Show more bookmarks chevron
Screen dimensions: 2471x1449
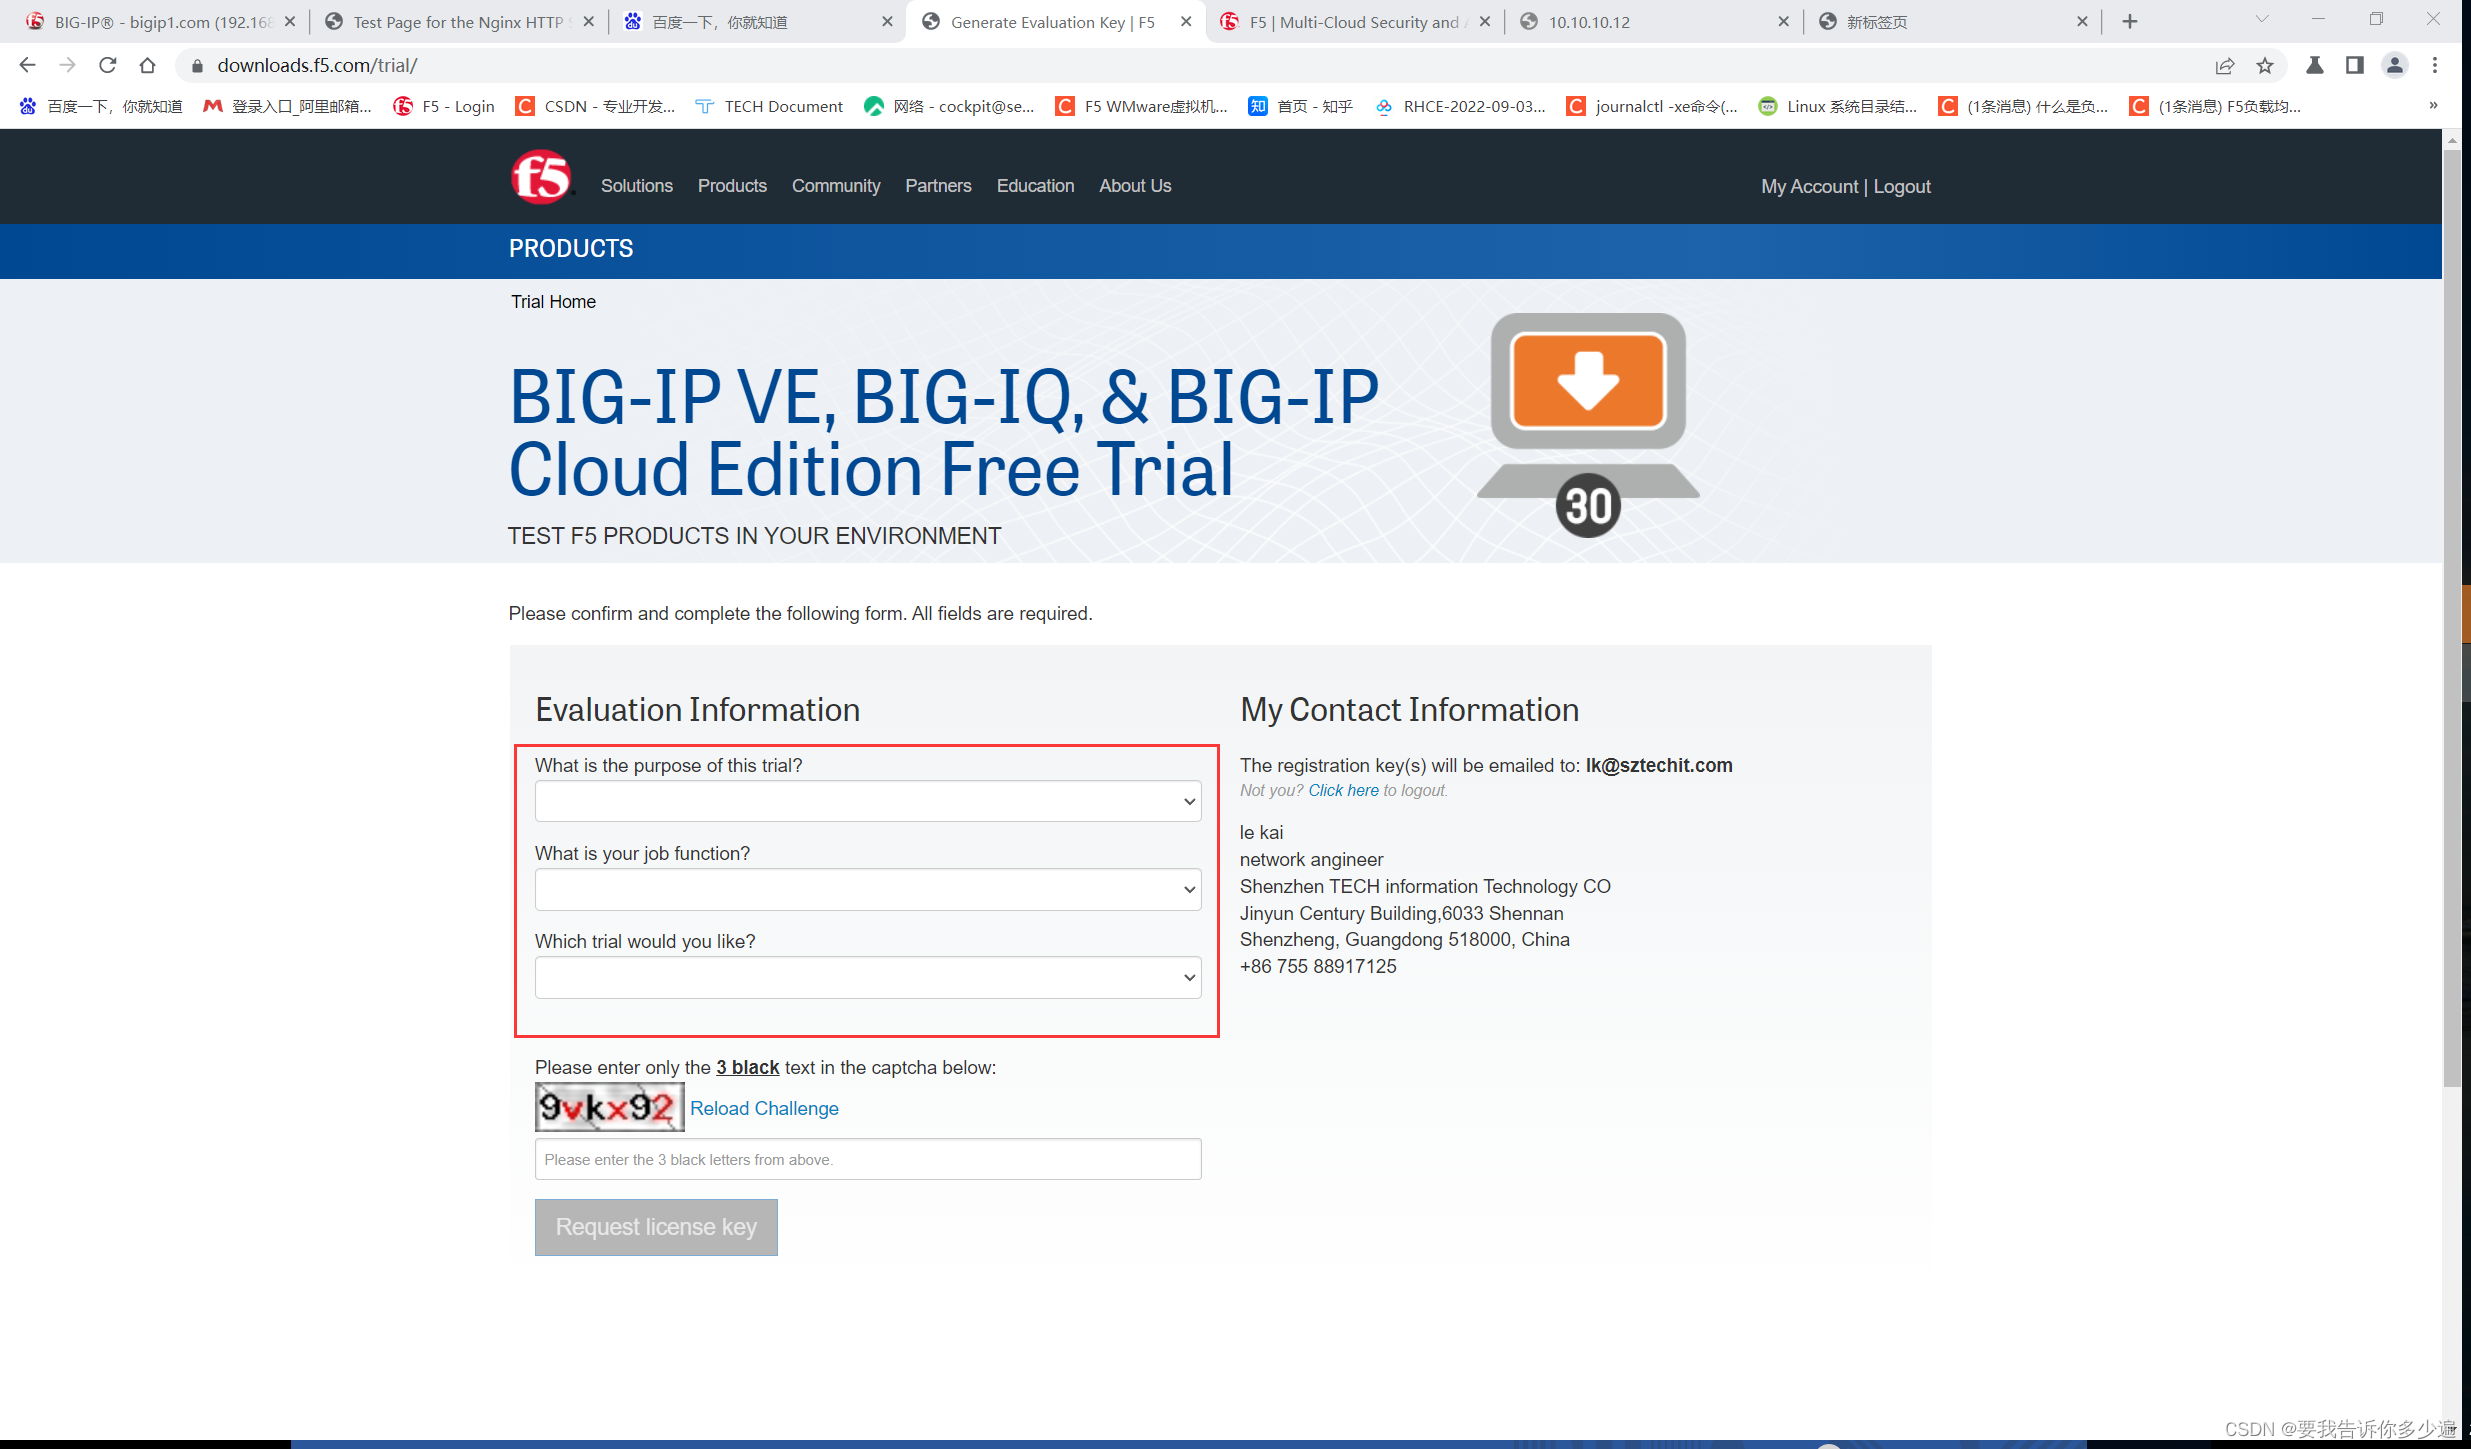[2433, 105]
